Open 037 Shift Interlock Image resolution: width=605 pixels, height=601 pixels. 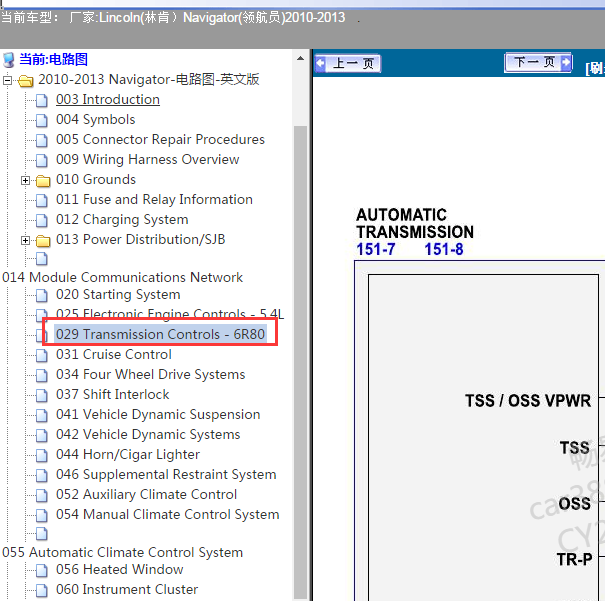112,395
